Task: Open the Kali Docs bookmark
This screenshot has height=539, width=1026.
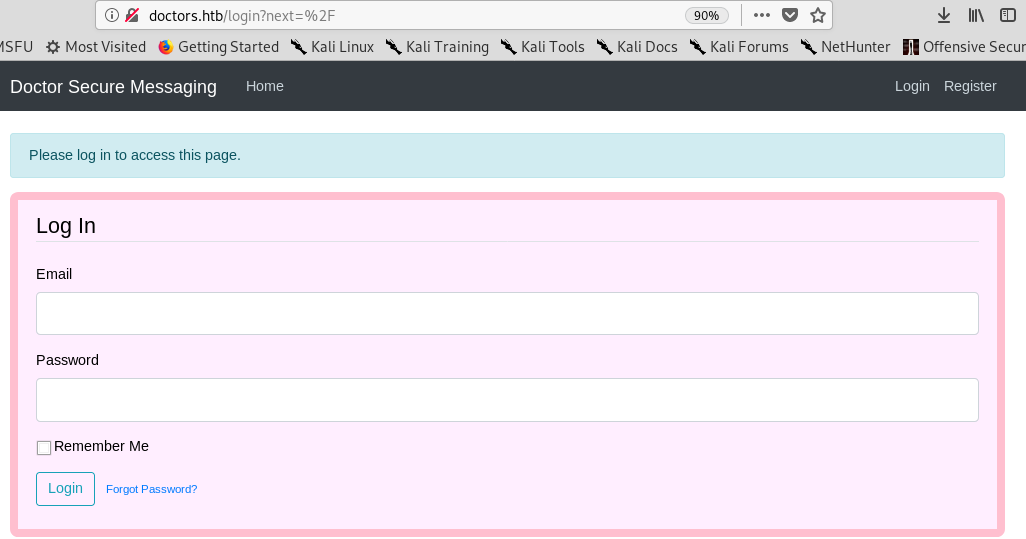Action: click(x=637, y=46)
